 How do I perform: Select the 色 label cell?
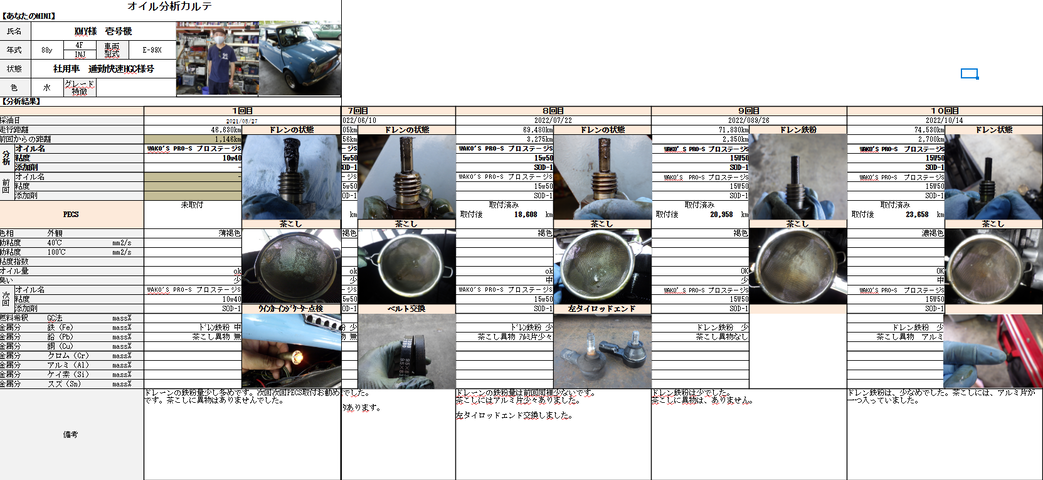[x=15, y=88]
